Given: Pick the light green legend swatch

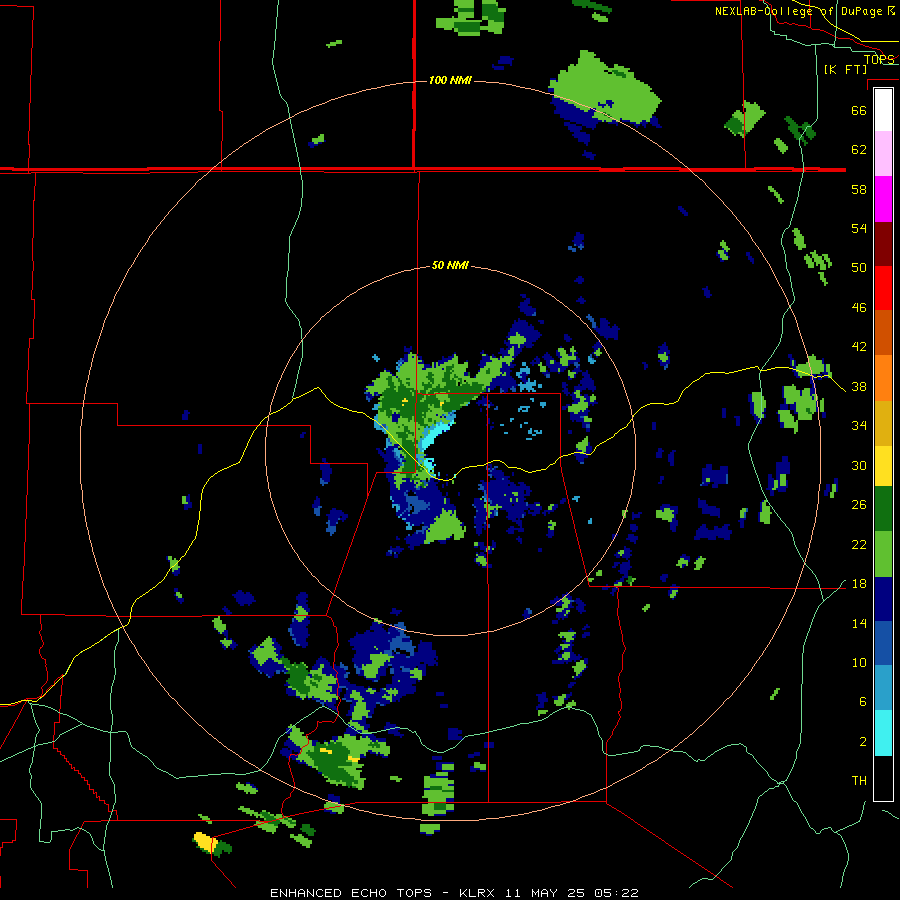Looking at the screenshot, I should point(883,554).
